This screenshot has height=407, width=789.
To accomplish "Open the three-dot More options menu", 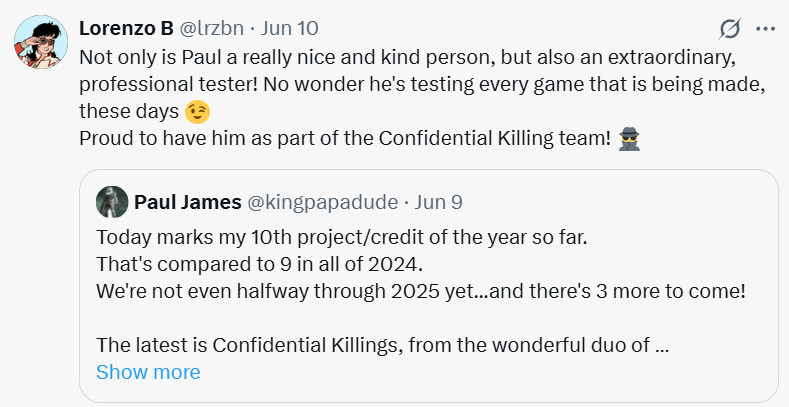I will [x=766, y=27].
